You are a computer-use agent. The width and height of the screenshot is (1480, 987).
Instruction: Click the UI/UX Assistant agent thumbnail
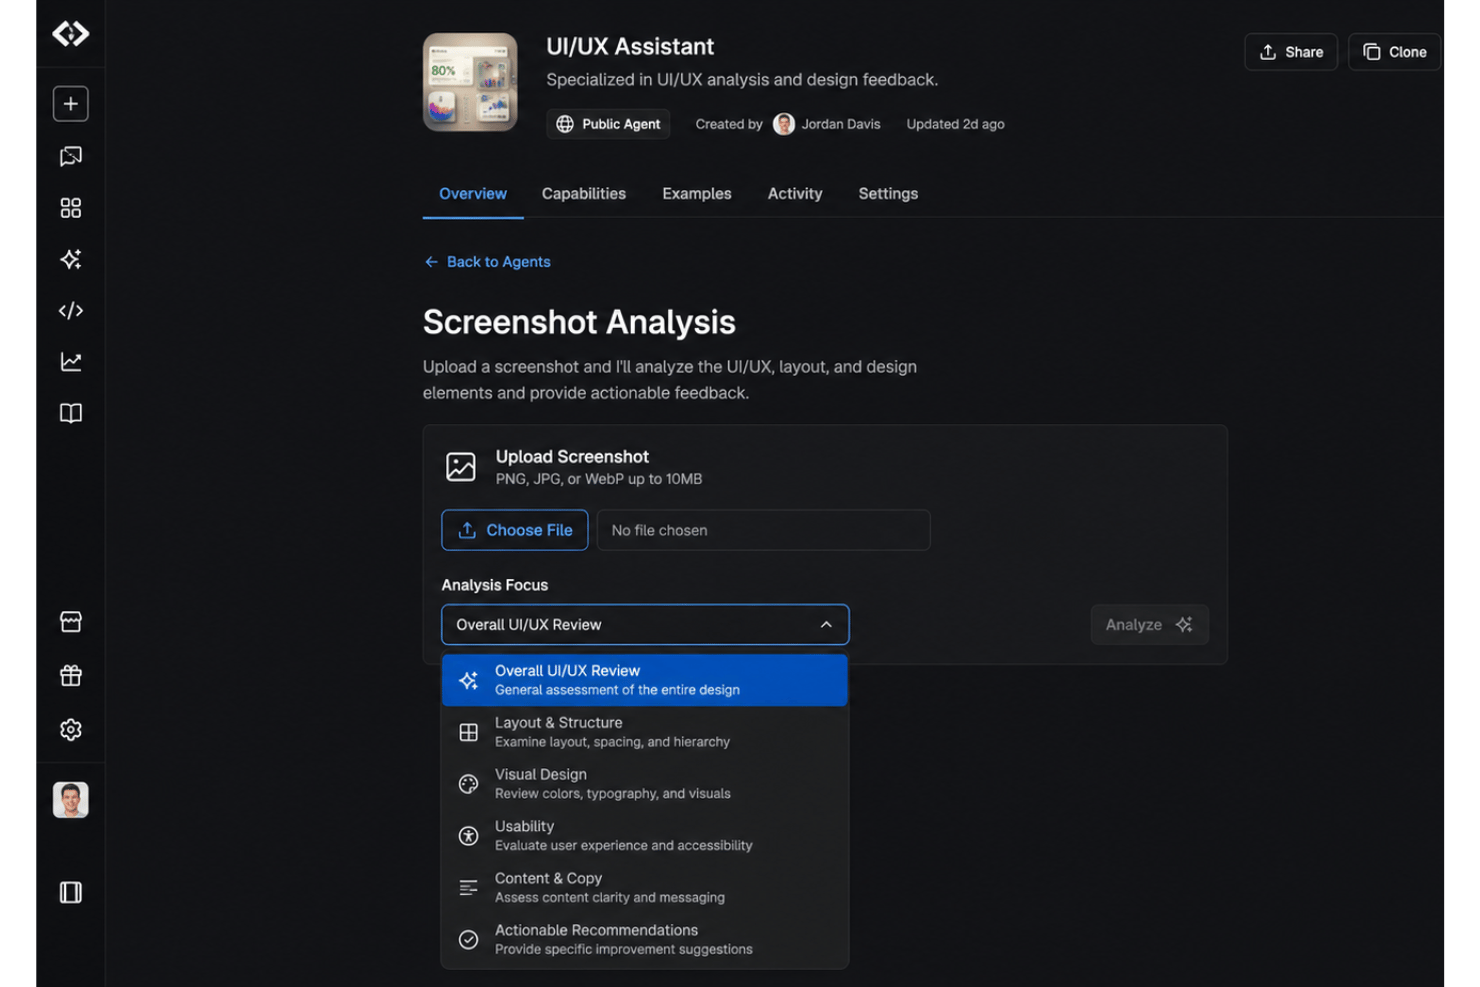coord(470,82)
